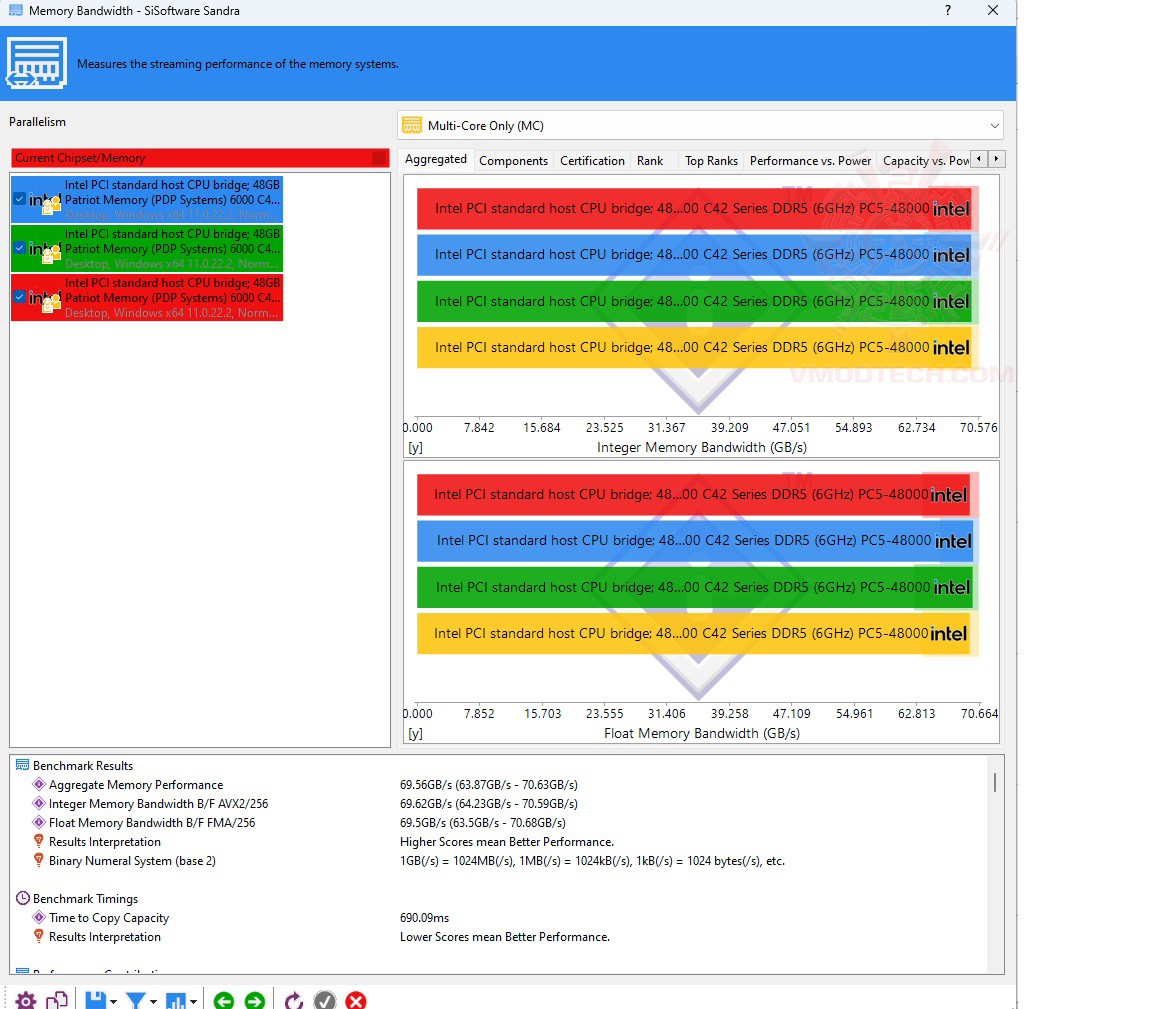Screen dimensions: 1152x1009
Task: Open the options gear in bottom toolbar
Action: click(x=26, y=1000)
